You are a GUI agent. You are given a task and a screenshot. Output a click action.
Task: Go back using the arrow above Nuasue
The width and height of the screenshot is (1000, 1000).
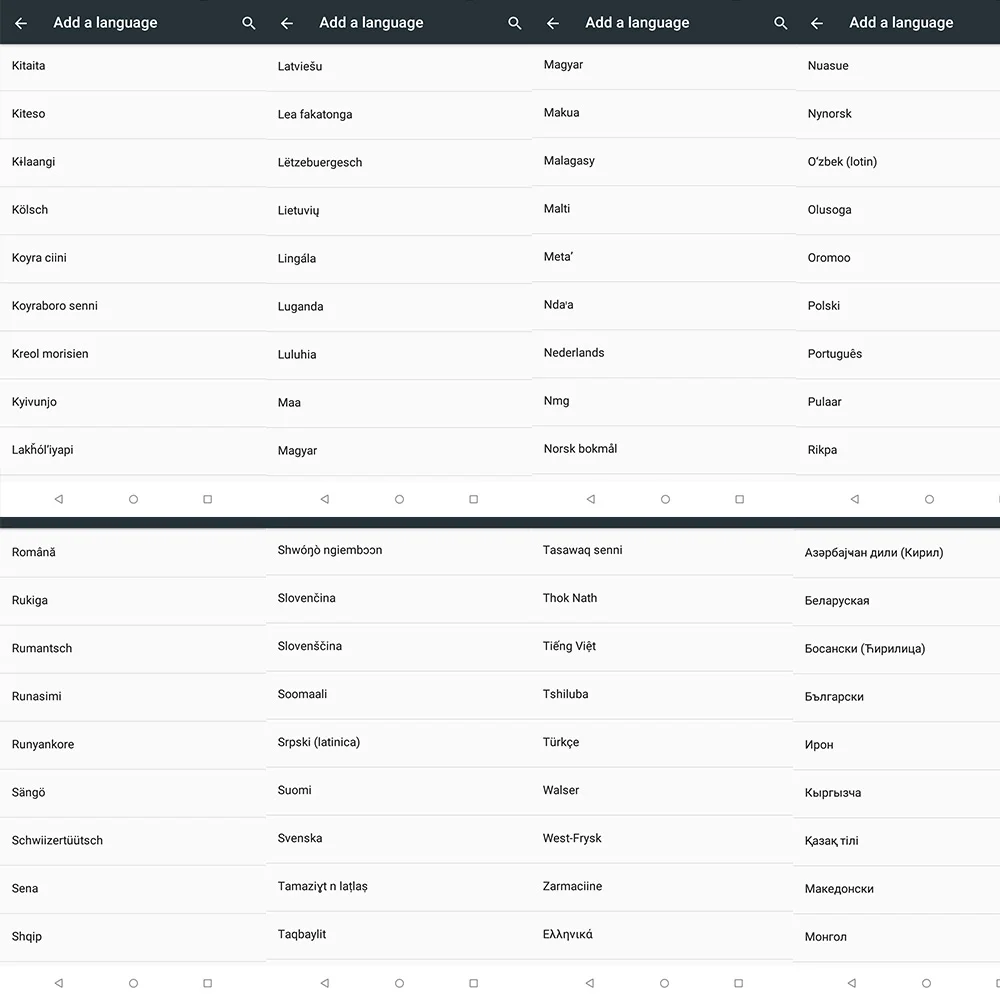click(817, 24)
